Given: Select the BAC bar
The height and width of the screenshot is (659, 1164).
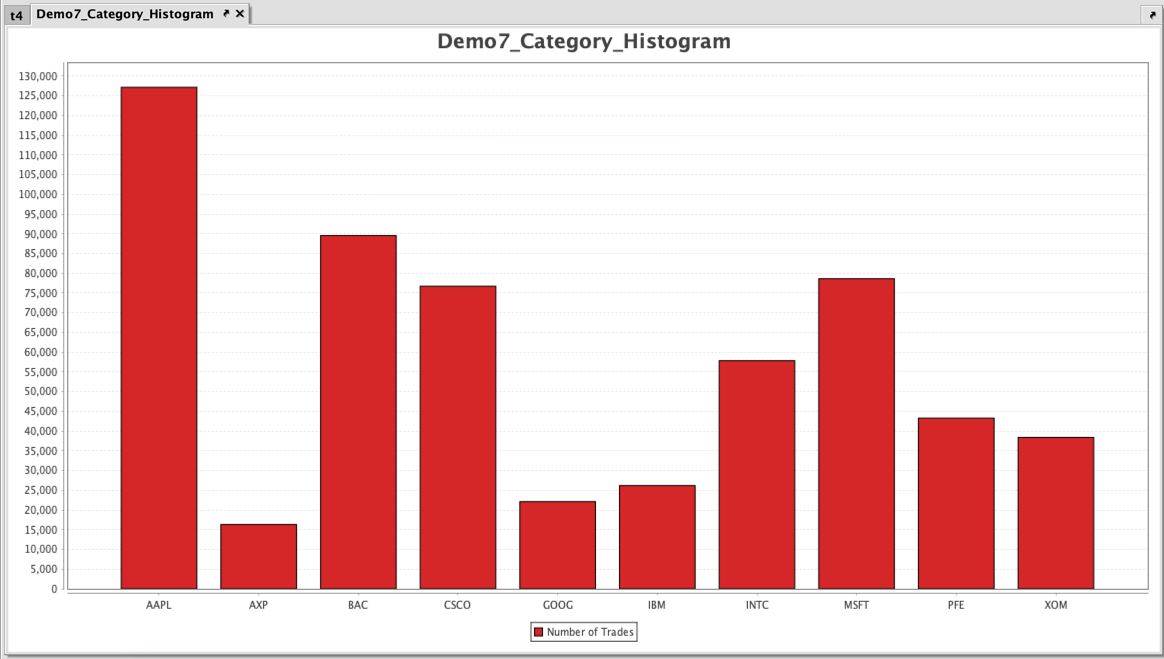Looking at the screenshot, I should click(358, 412).
